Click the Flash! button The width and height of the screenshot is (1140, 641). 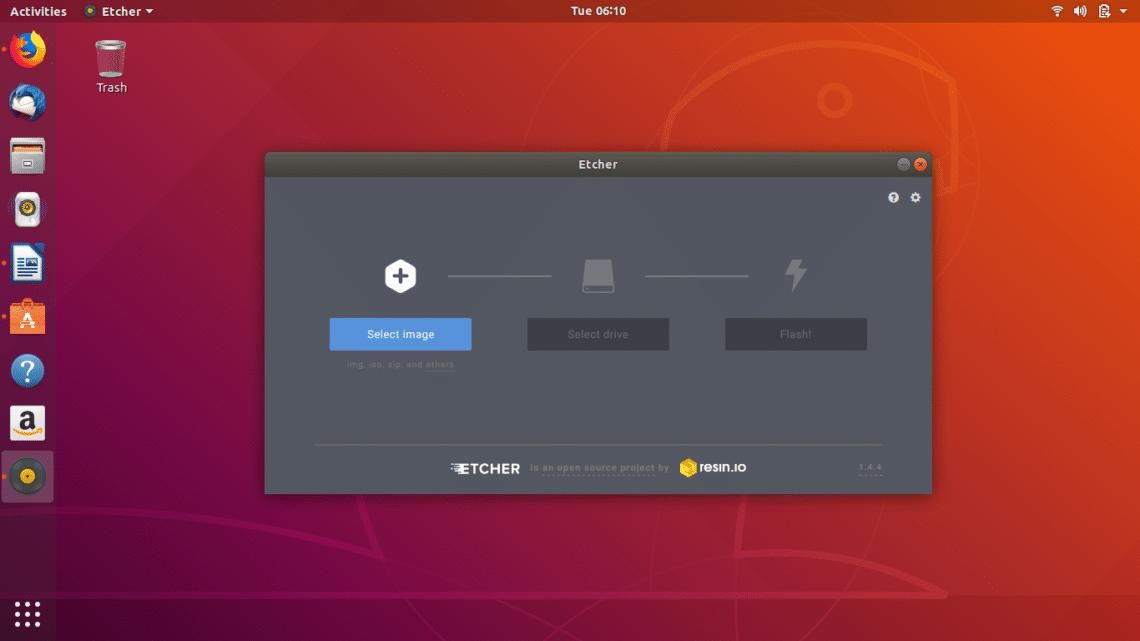796,334
